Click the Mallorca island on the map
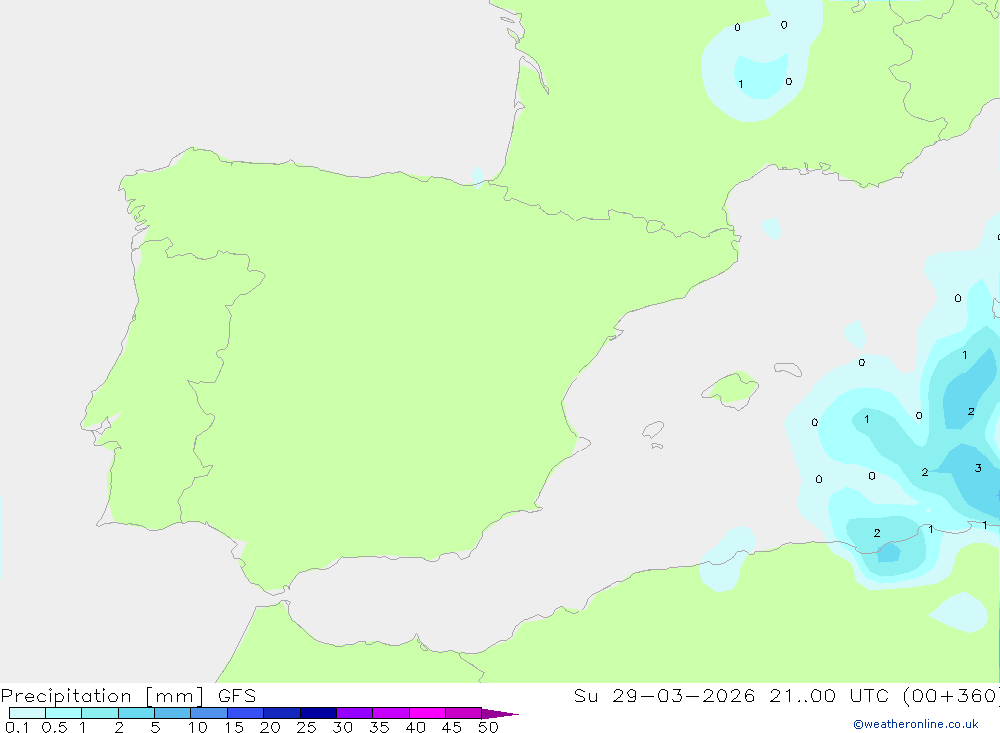 pyautogui.click(x=732, y=389)
